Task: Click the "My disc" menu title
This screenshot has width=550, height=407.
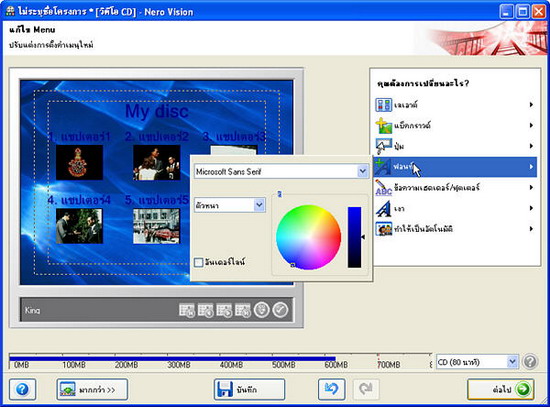Action: click(x=157, y=111)
